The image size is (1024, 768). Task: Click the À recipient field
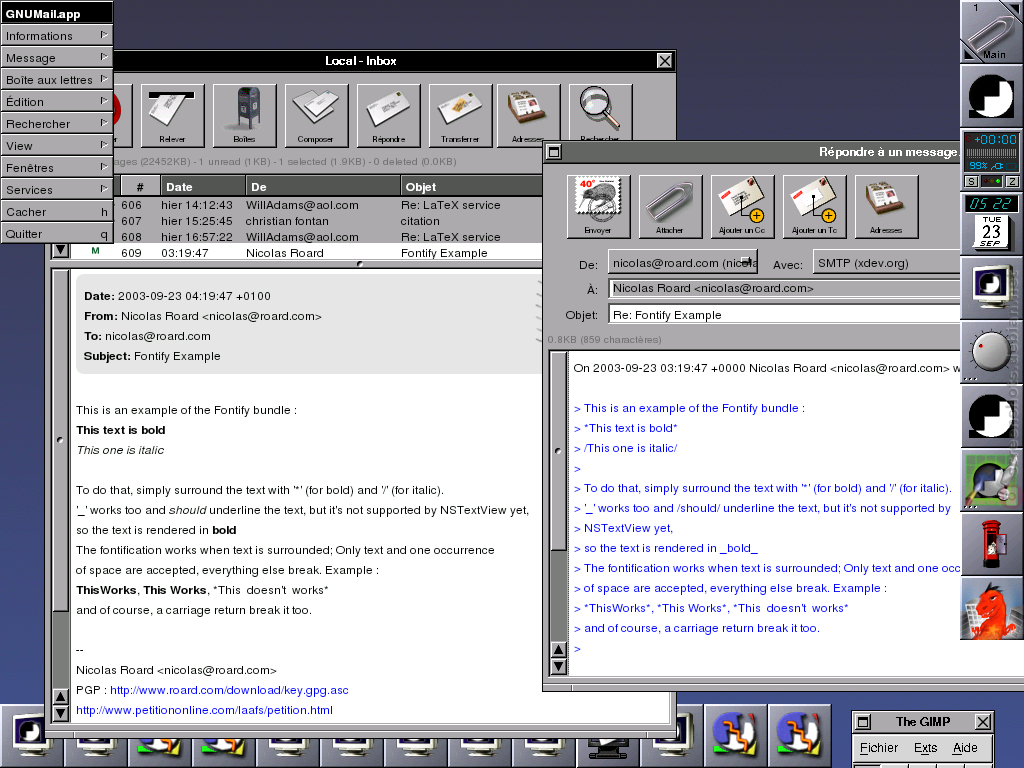(784, 288)
